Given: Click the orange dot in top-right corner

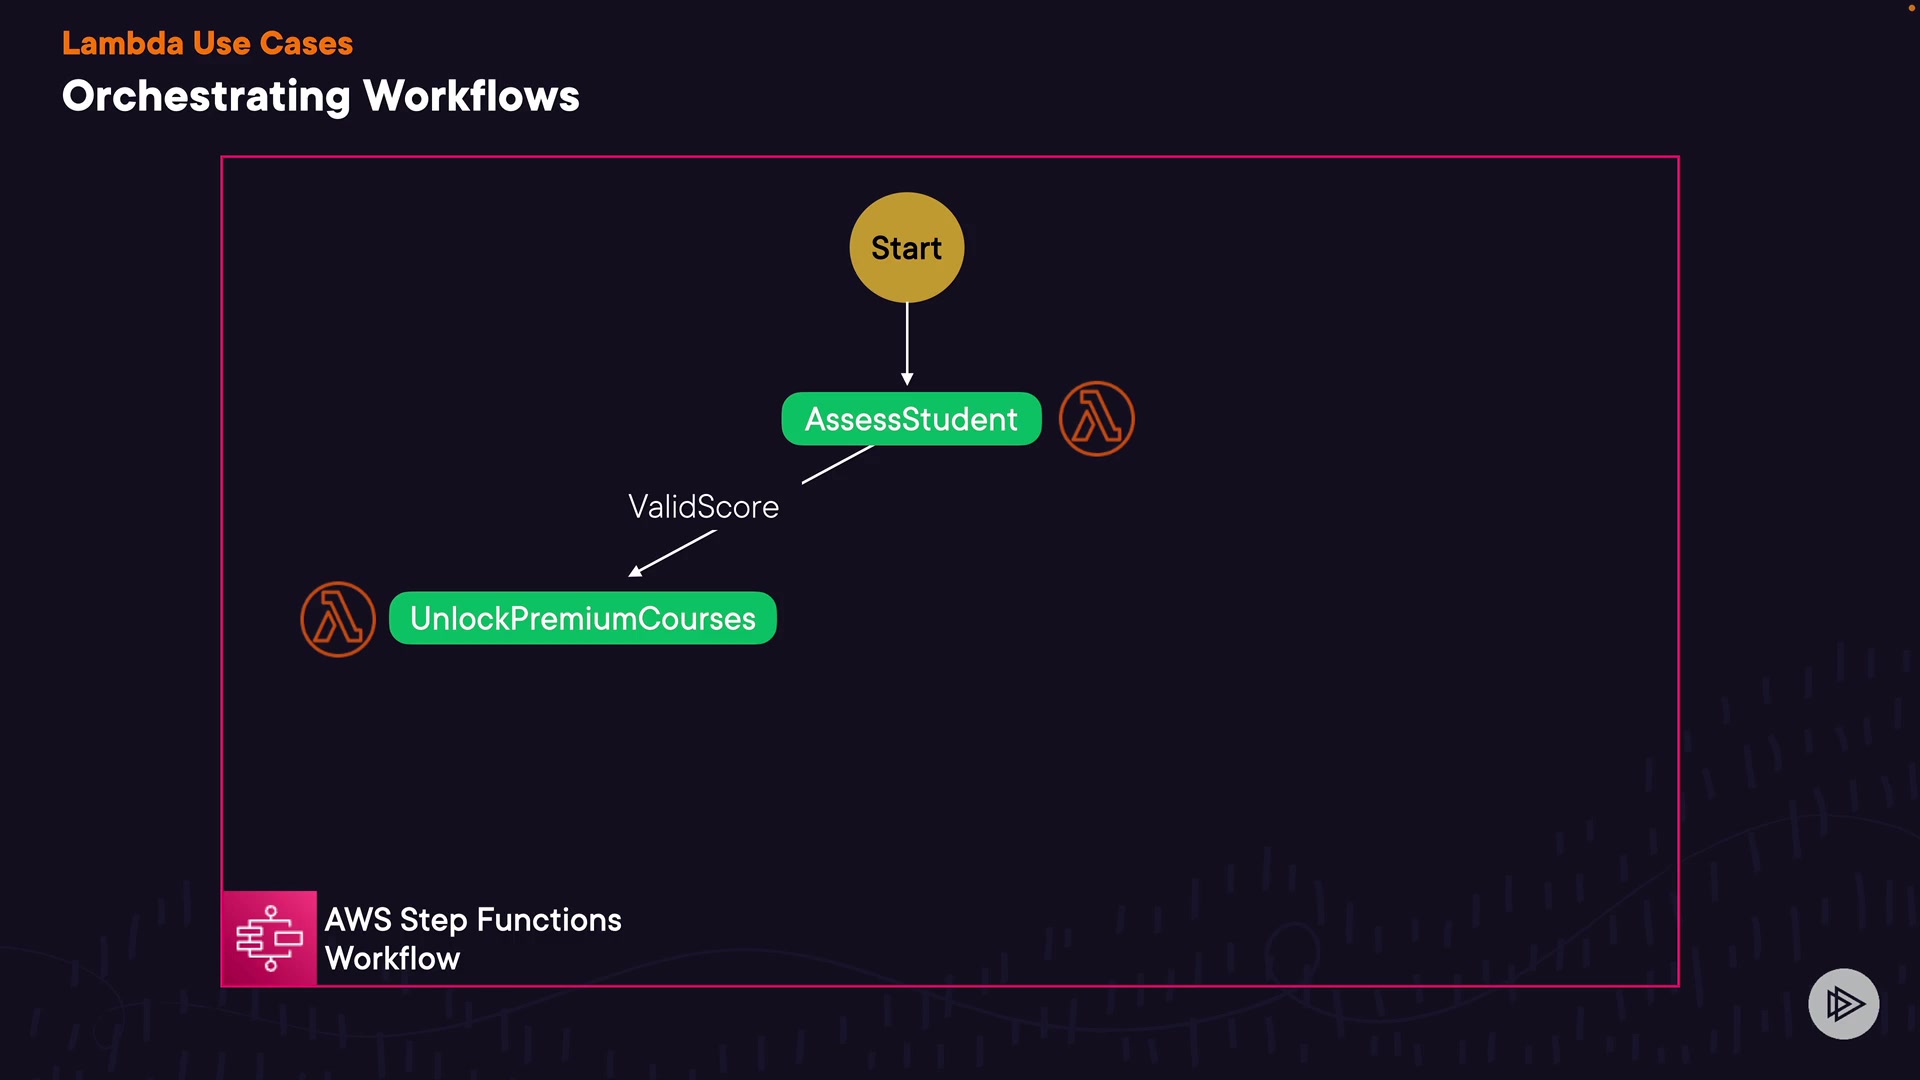Looking at the screenshot, I should click(x=1911, y=8).
